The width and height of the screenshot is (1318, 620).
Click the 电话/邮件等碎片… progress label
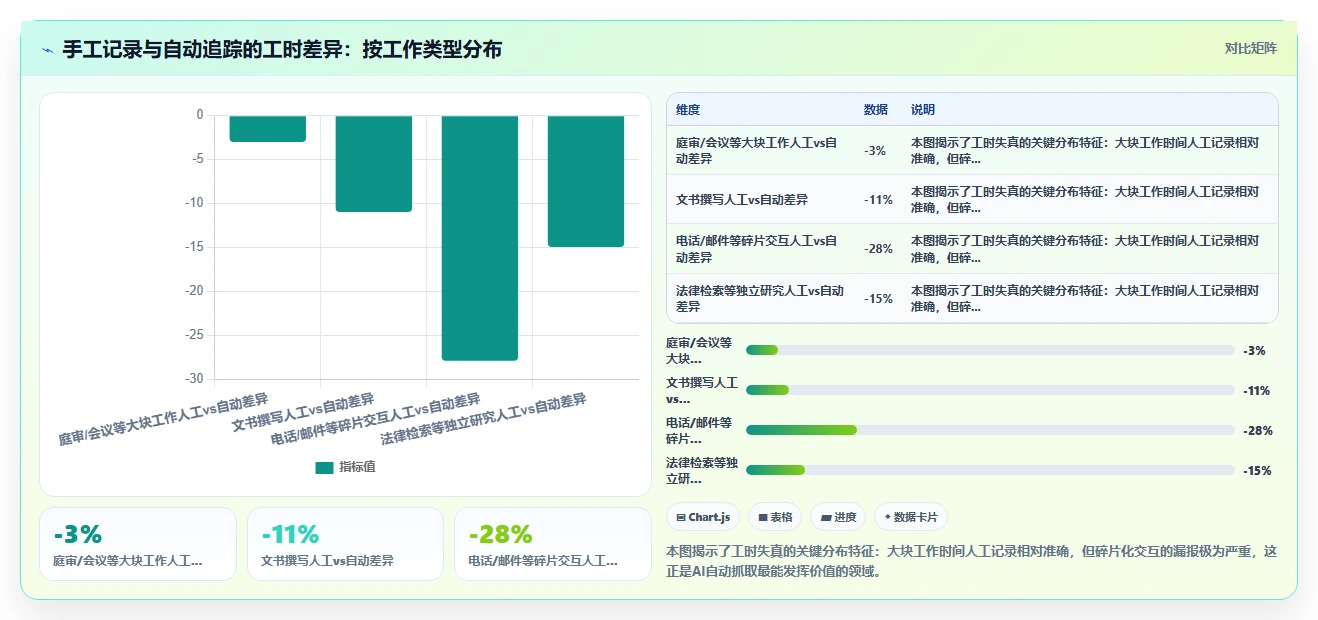click(699, 430)
